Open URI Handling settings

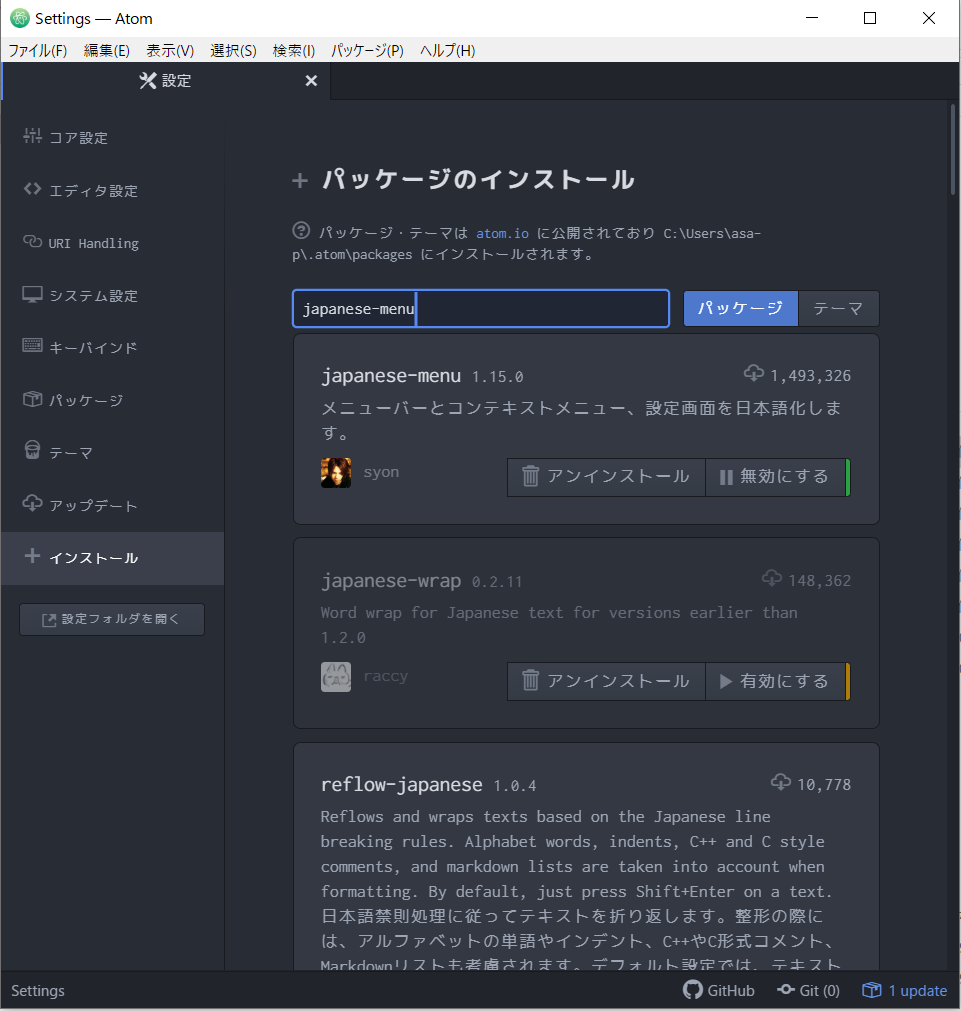pyautogui.click(x=93, y=243)
